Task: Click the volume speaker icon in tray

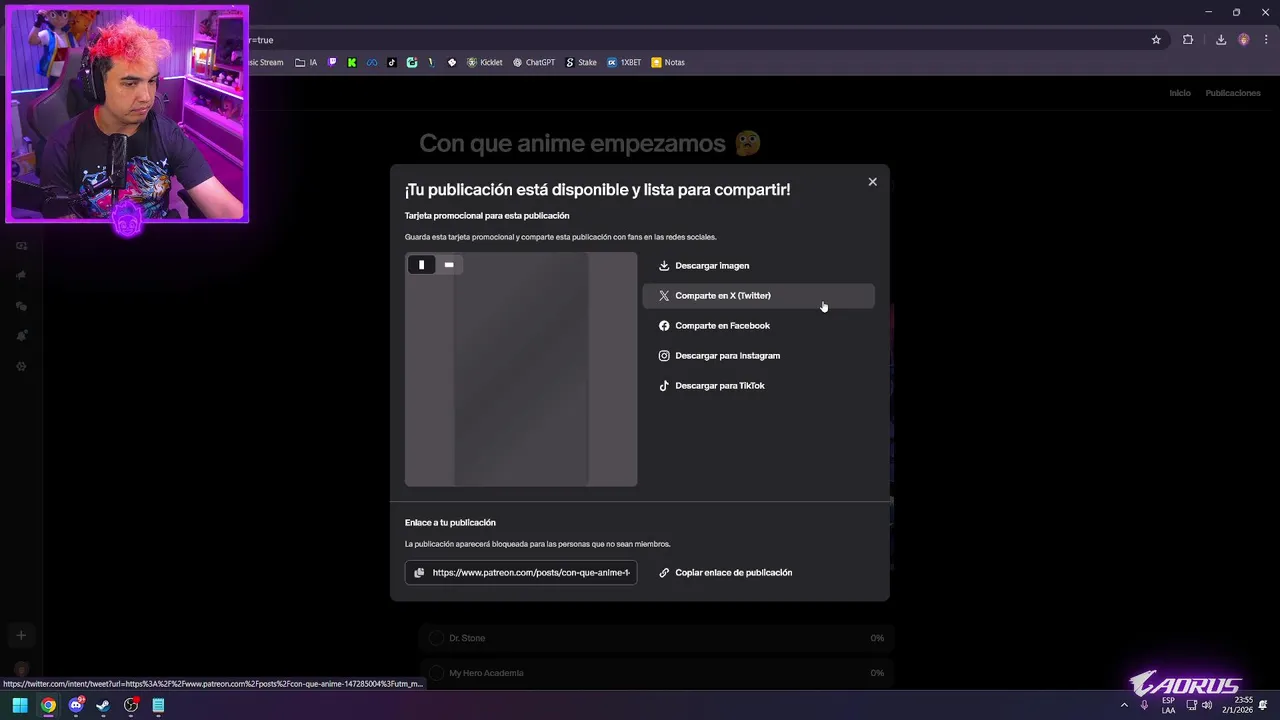Action: coord(1207,705)
